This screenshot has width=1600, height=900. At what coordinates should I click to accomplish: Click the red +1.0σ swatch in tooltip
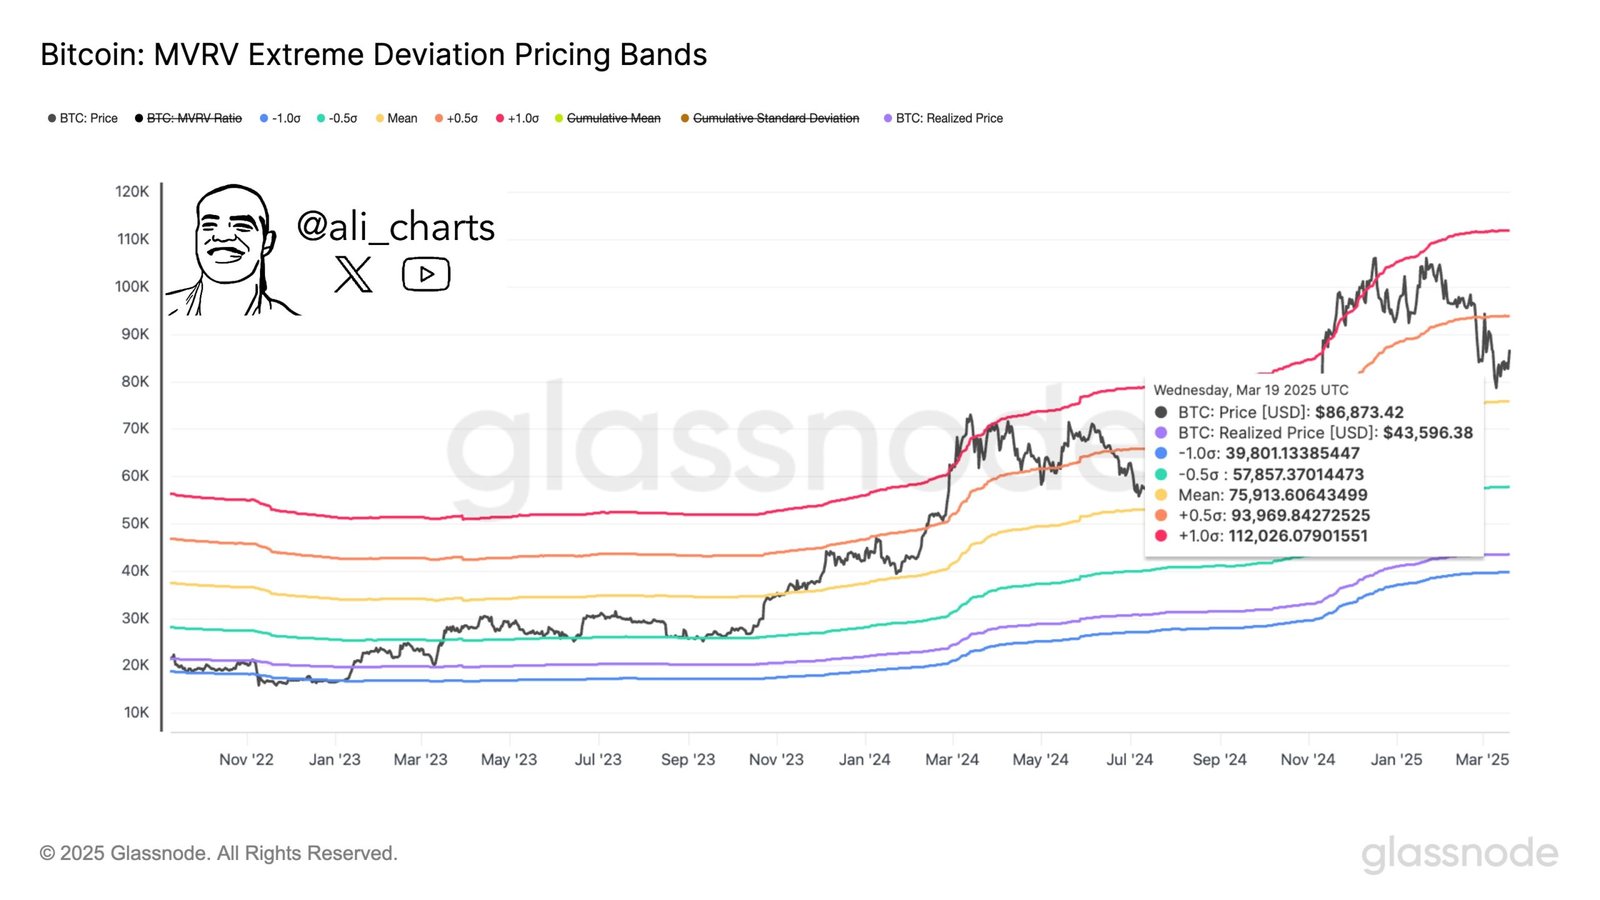[1161, 536]
